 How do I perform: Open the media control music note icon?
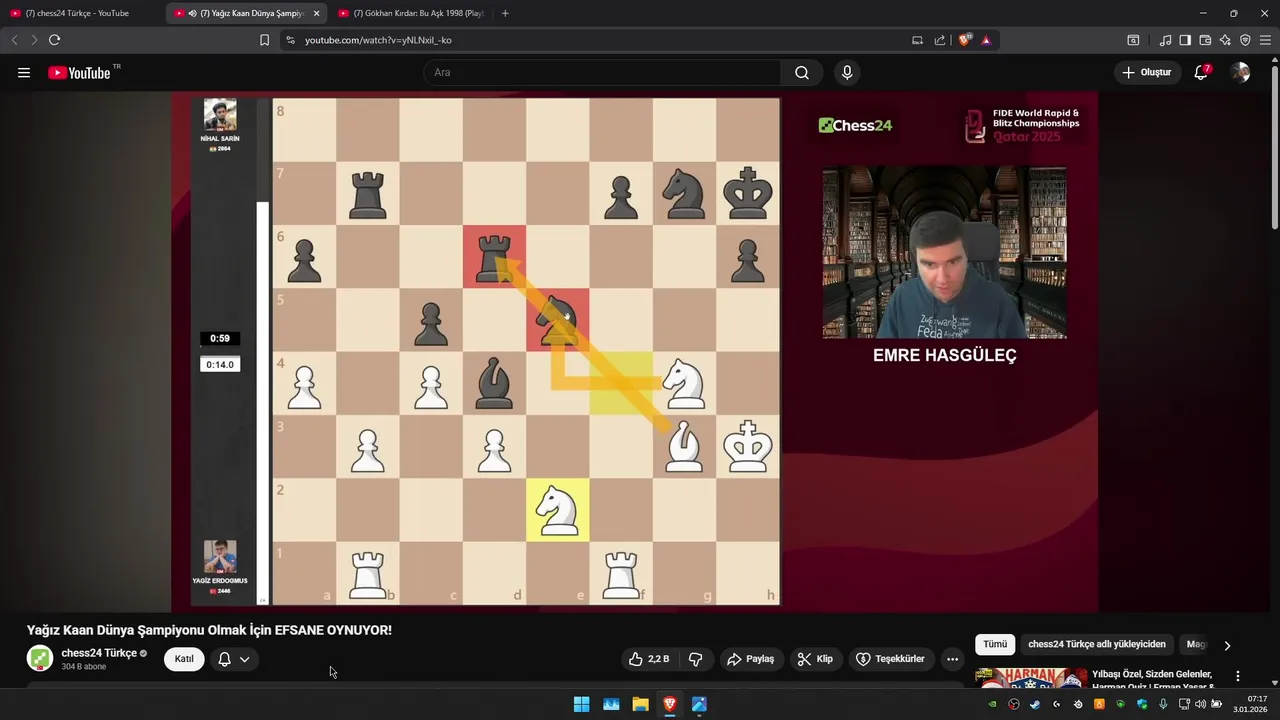click(1165, 40)
